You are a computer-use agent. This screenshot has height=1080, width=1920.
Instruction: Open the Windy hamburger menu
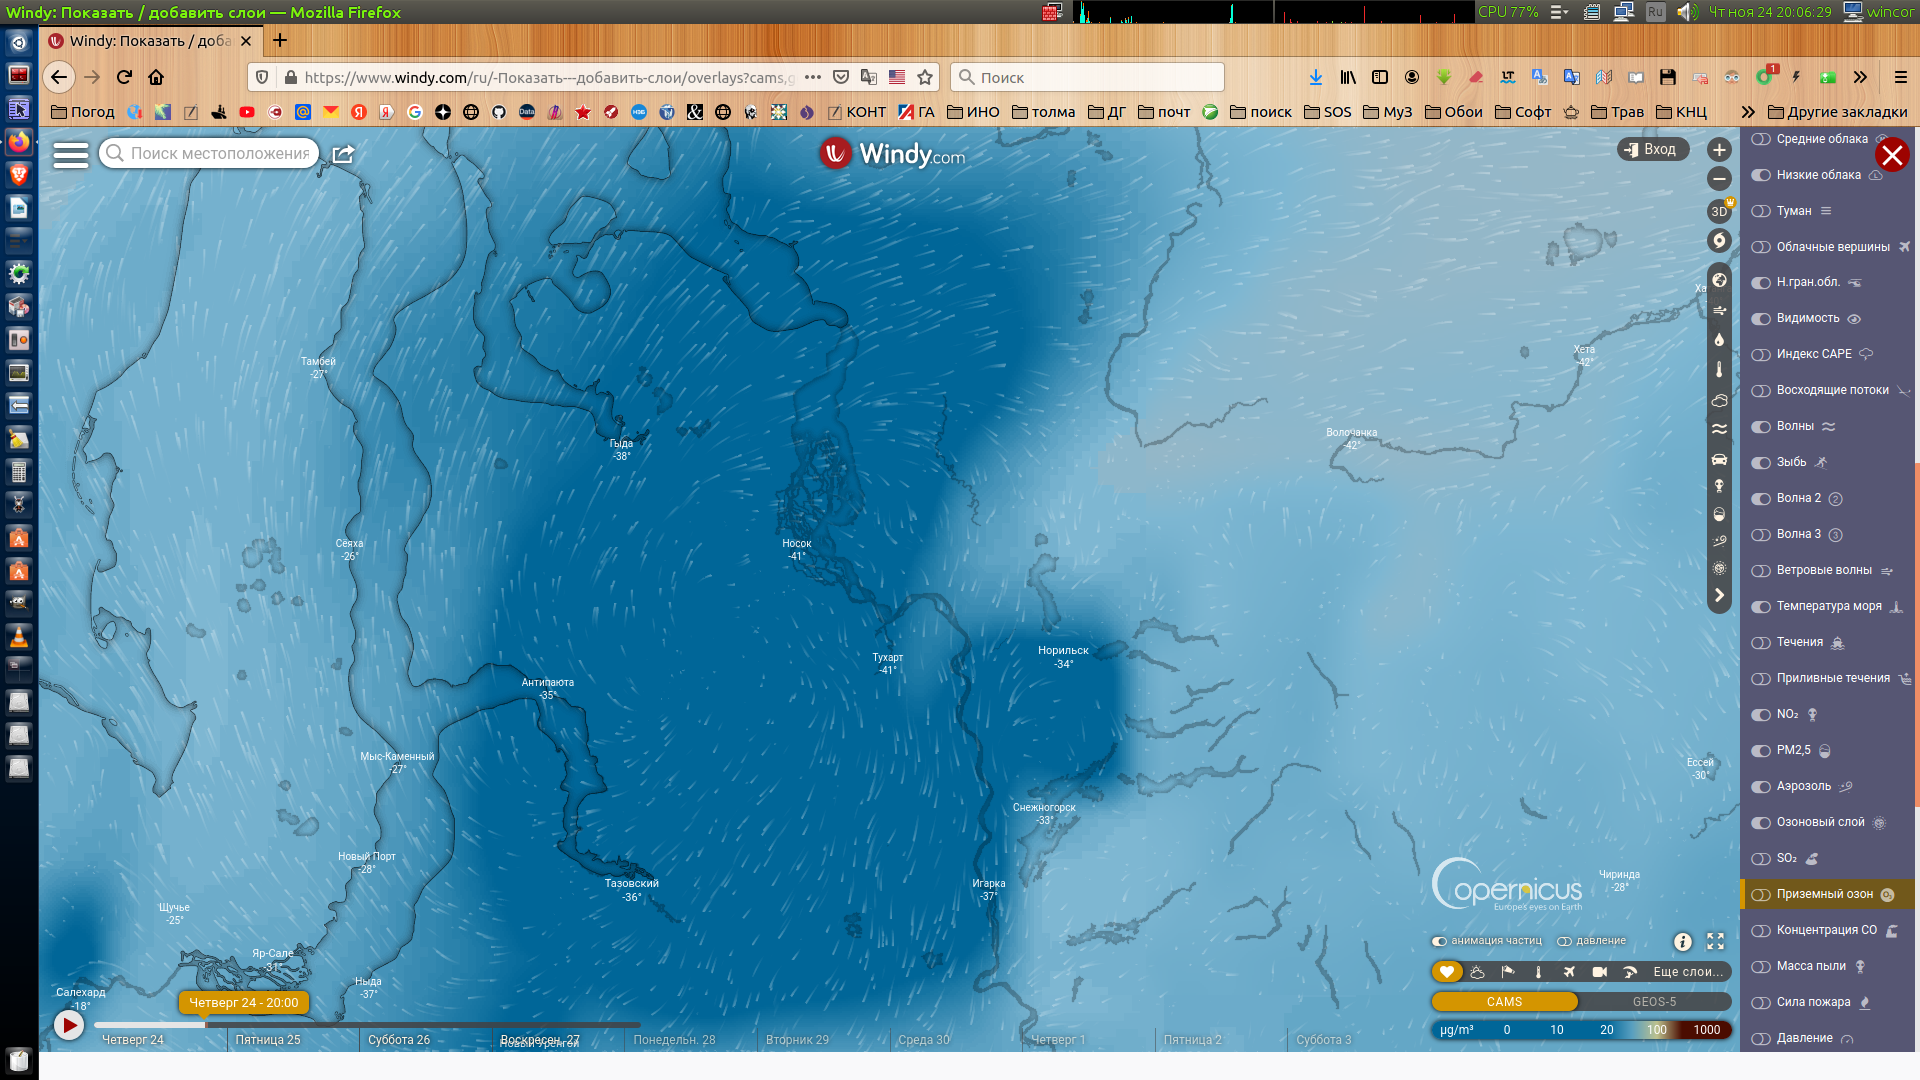(70, 154)
